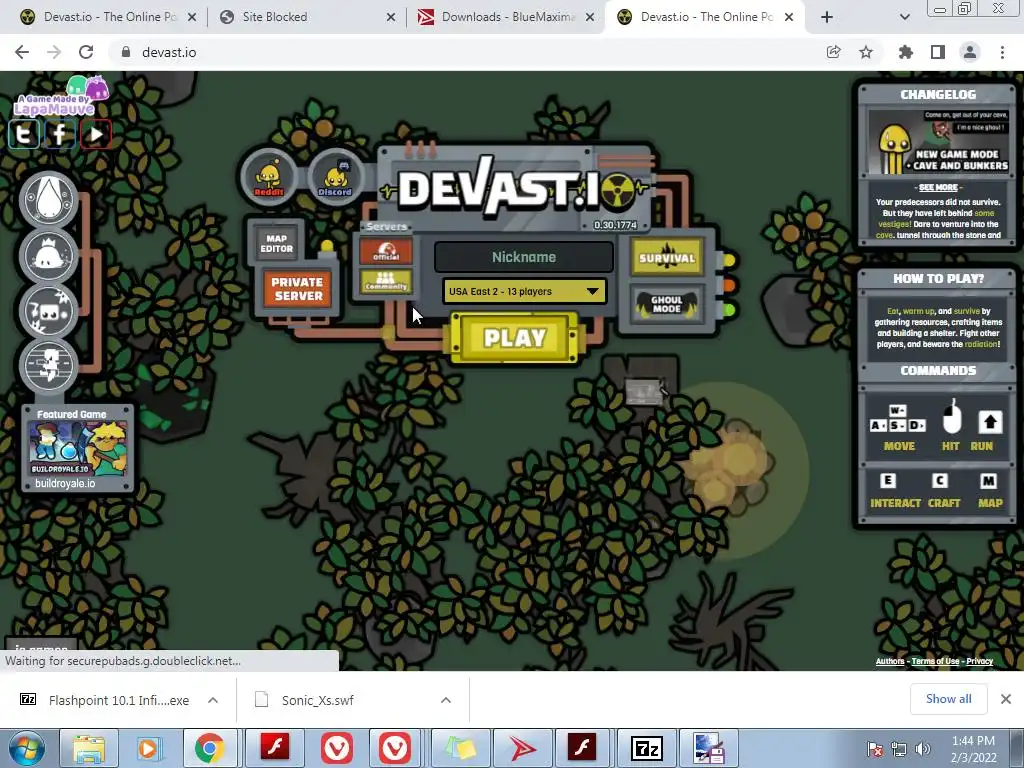Expand Flashpoint 10.1 download options
Screen dimensions: 1024x768
[x=213, y=700]
